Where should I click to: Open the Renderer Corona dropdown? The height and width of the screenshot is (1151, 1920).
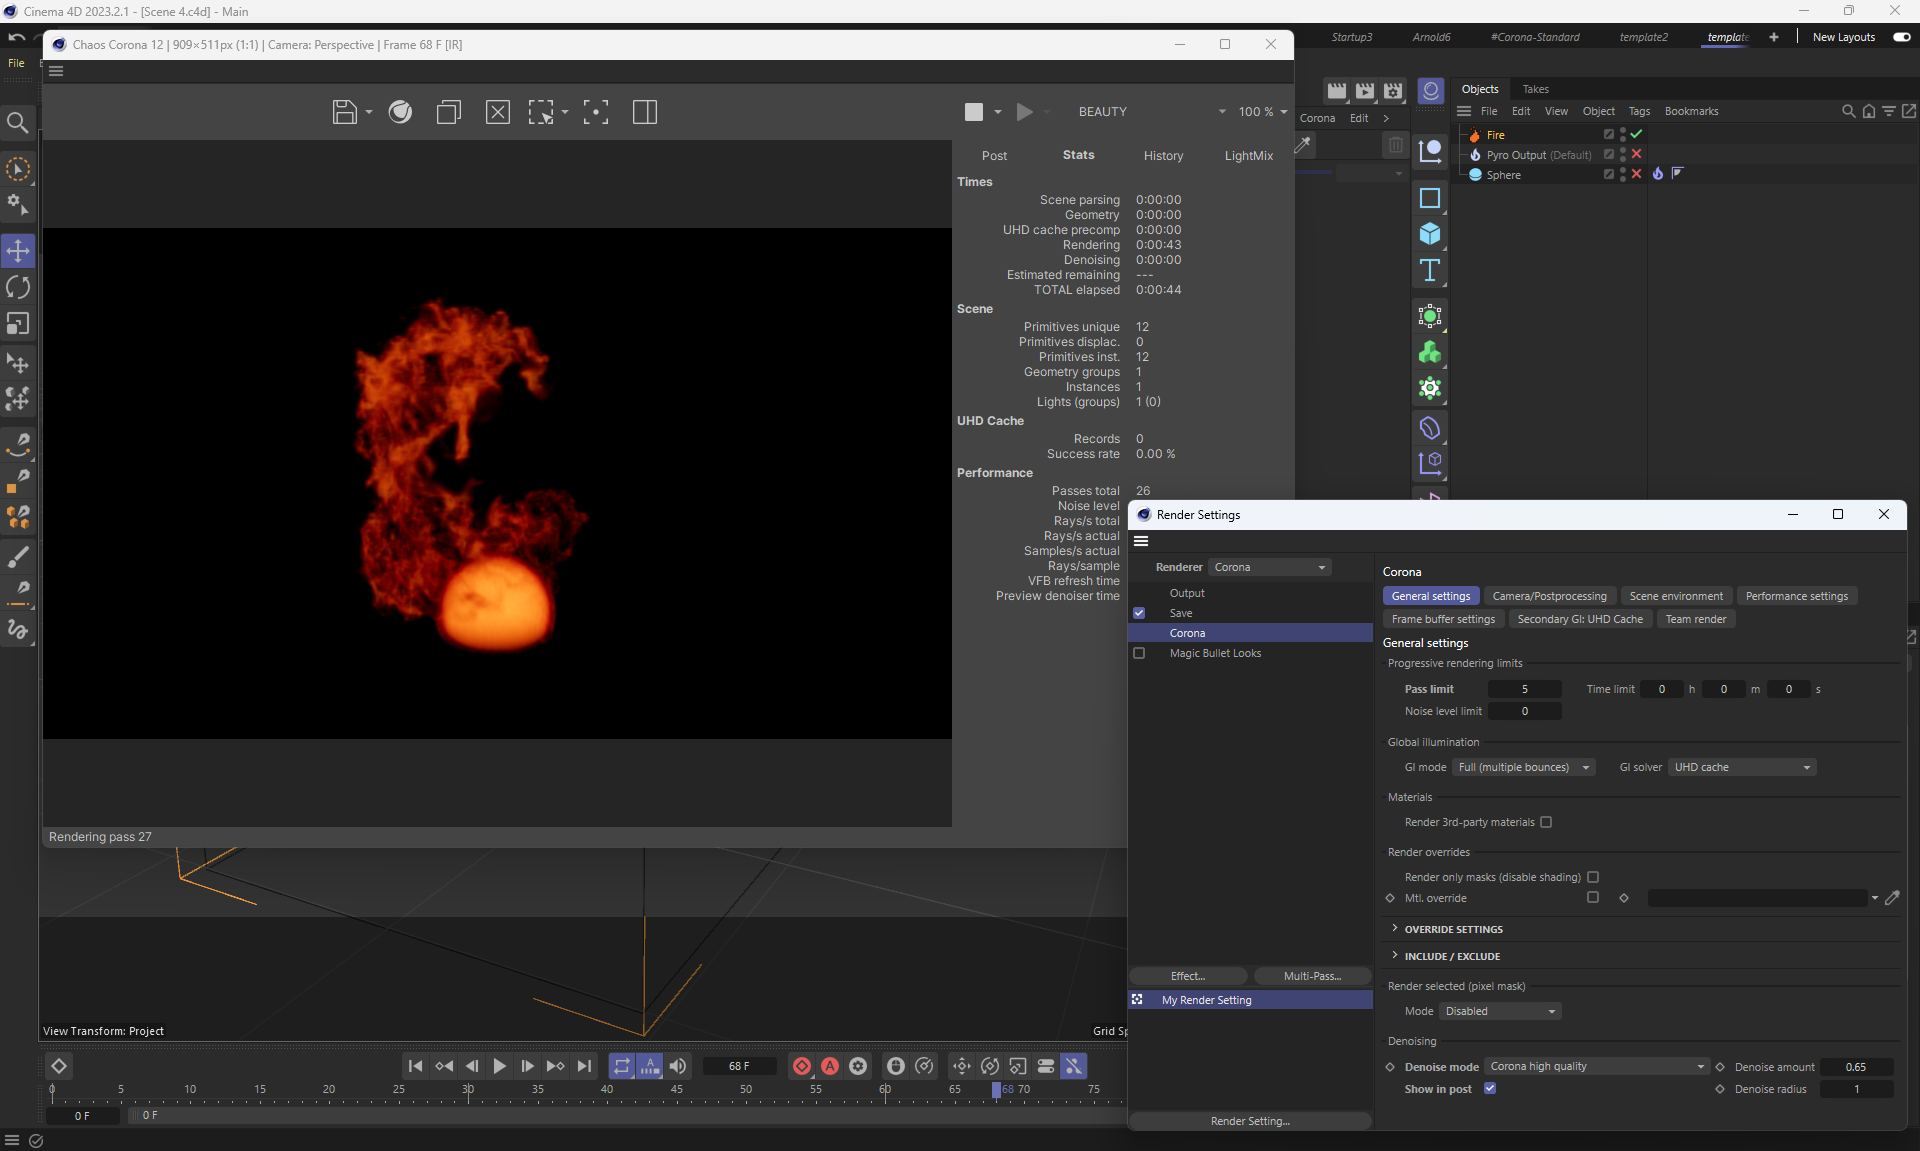point(1270,567)
